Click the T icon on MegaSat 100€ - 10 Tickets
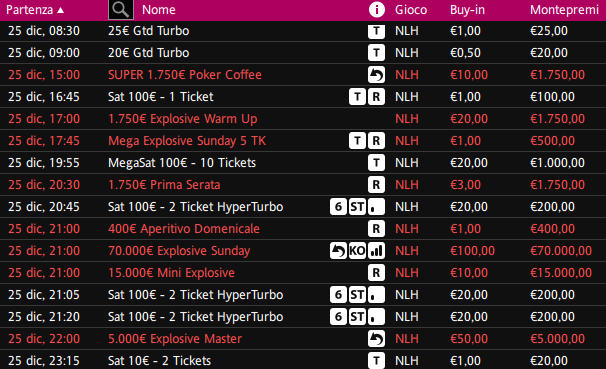Screen dimensions: 606x369 coord(376,163)
